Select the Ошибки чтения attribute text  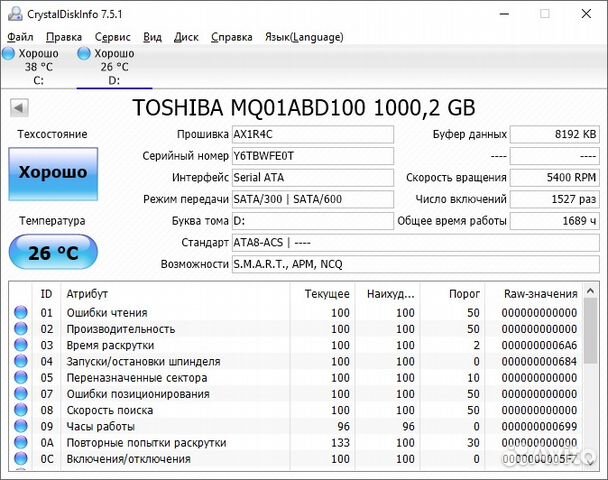107,313
